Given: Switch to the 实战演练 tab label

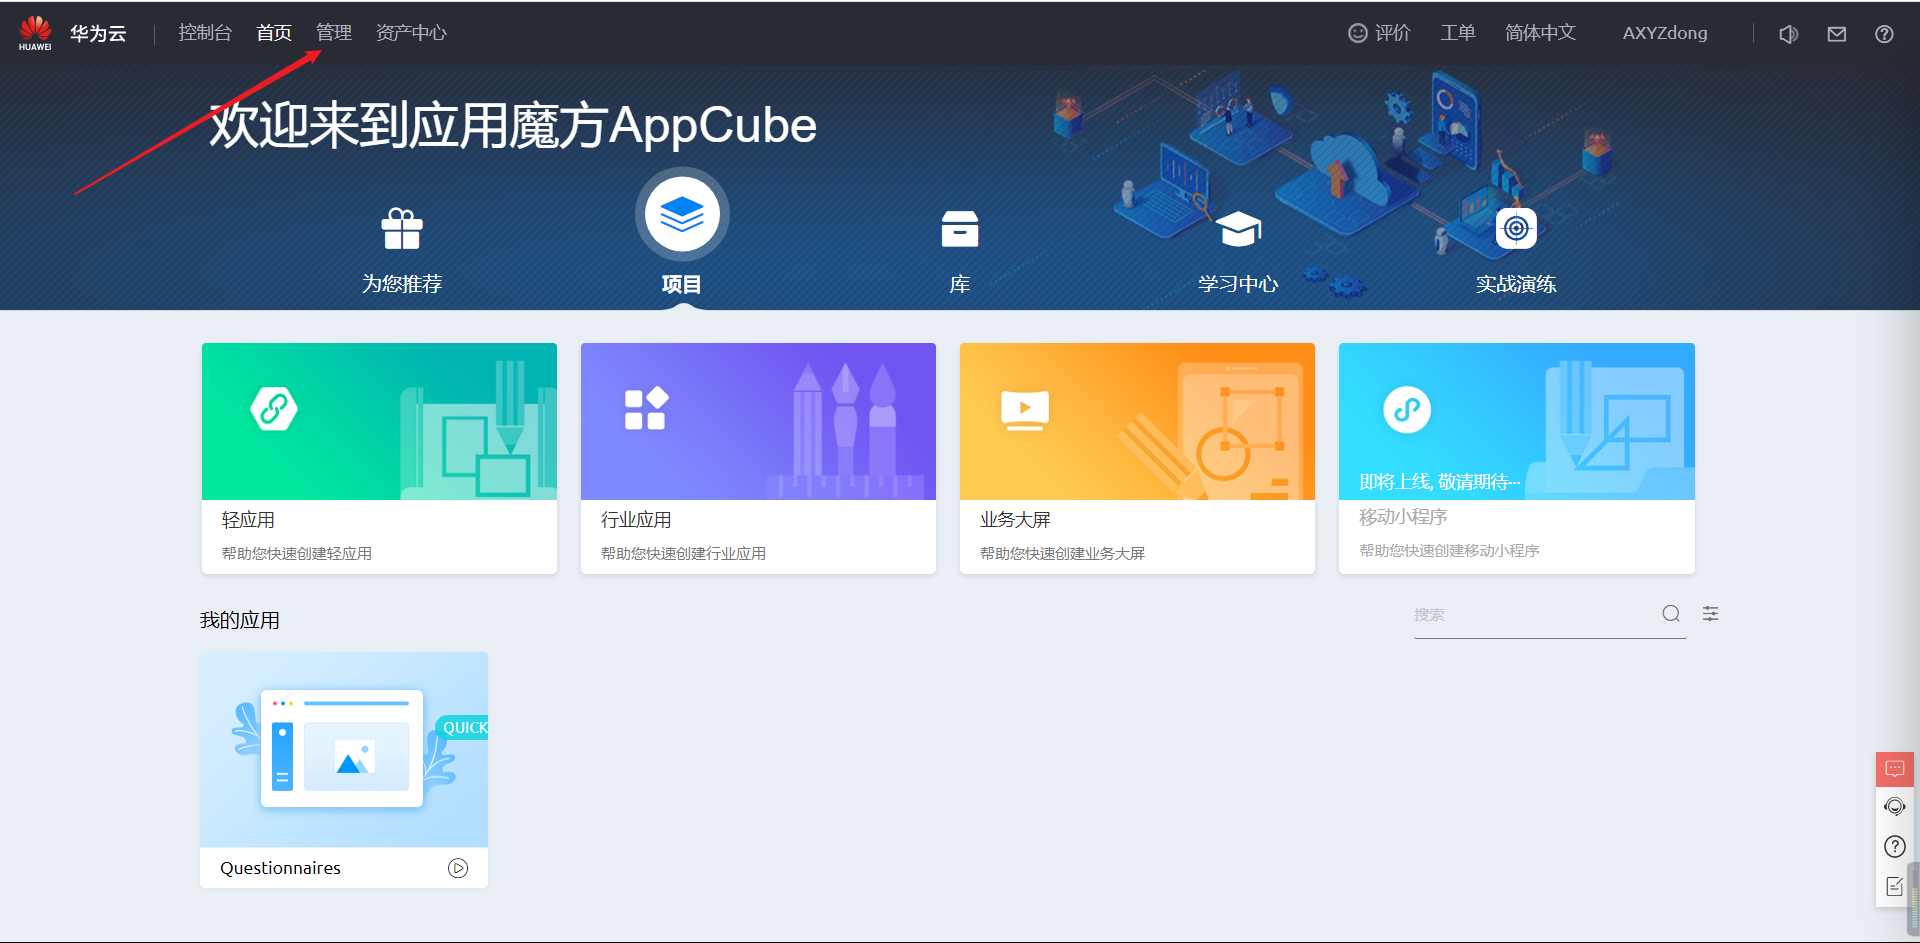Looking at the screenshot, I should click(x=1516, y=284).
